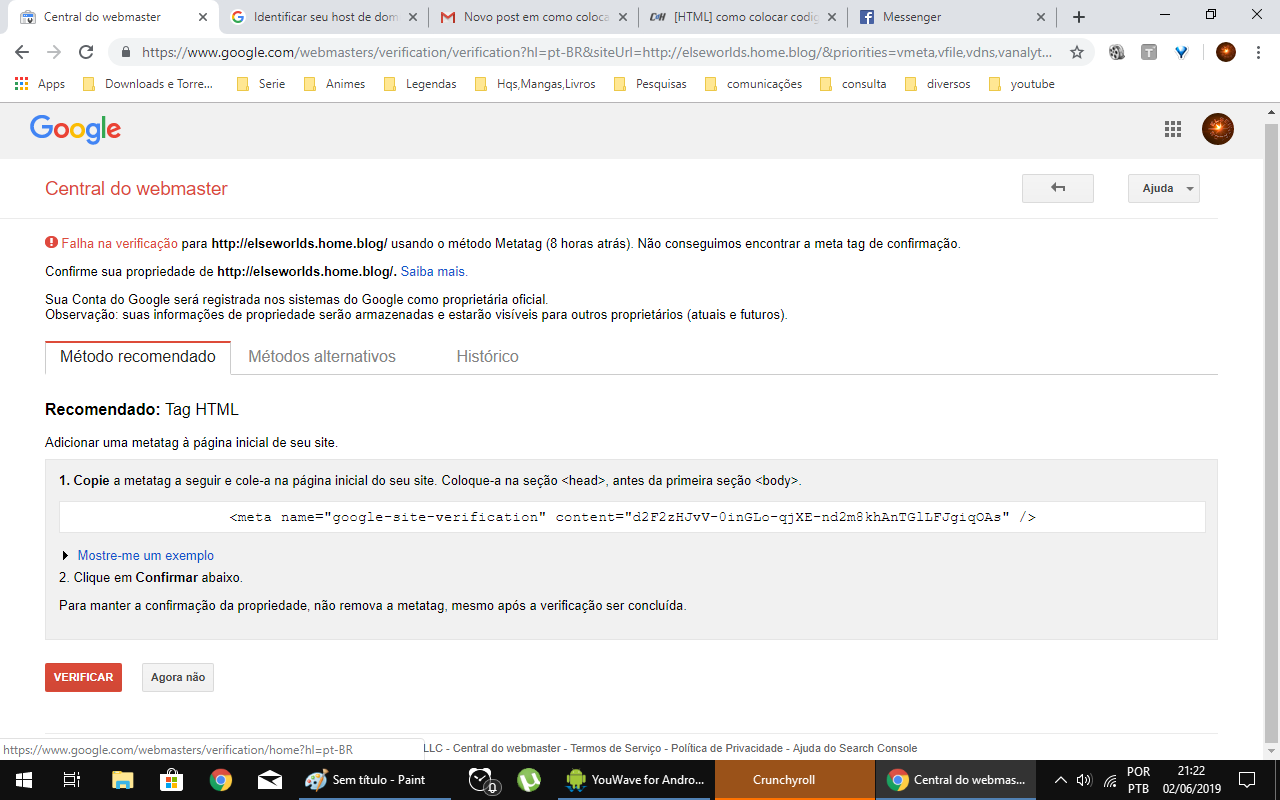Open the 'Saiba mais.' link
The width and height of the screenshot is (1280, 800).
pyautogui.click(x=434, y=271)
